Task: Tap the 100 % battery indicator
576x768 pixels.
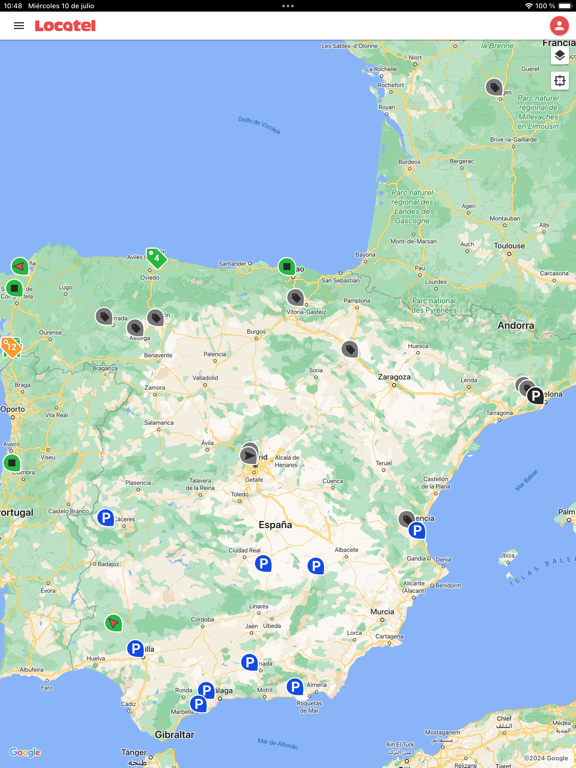Action: point(553,6)
